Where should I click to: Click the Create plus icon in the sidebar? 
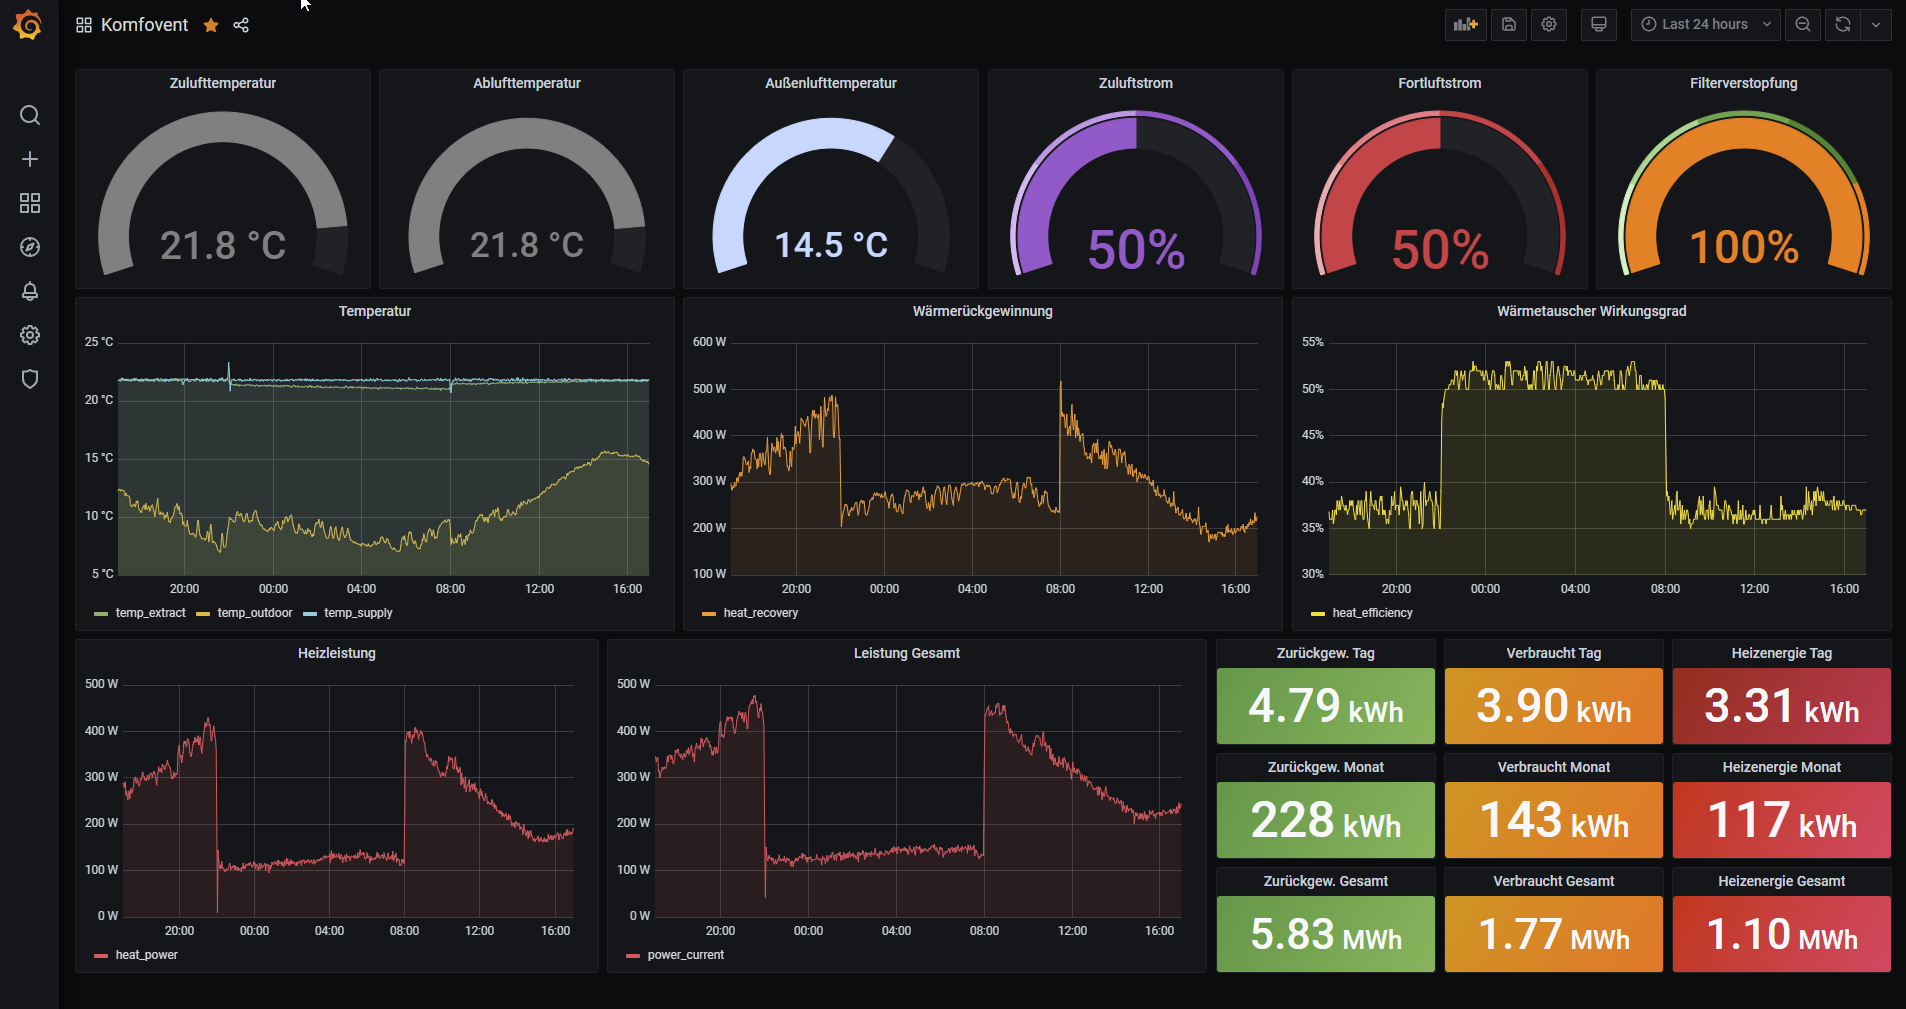[x=30, y=159]
